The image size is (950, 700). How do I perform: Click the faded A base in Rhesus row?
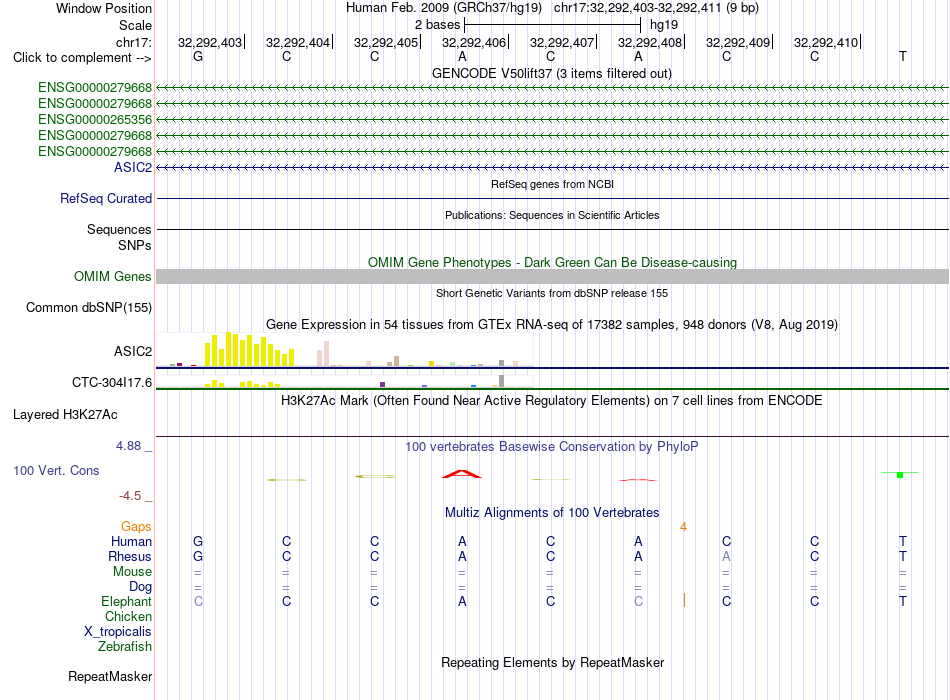point(726,556)
